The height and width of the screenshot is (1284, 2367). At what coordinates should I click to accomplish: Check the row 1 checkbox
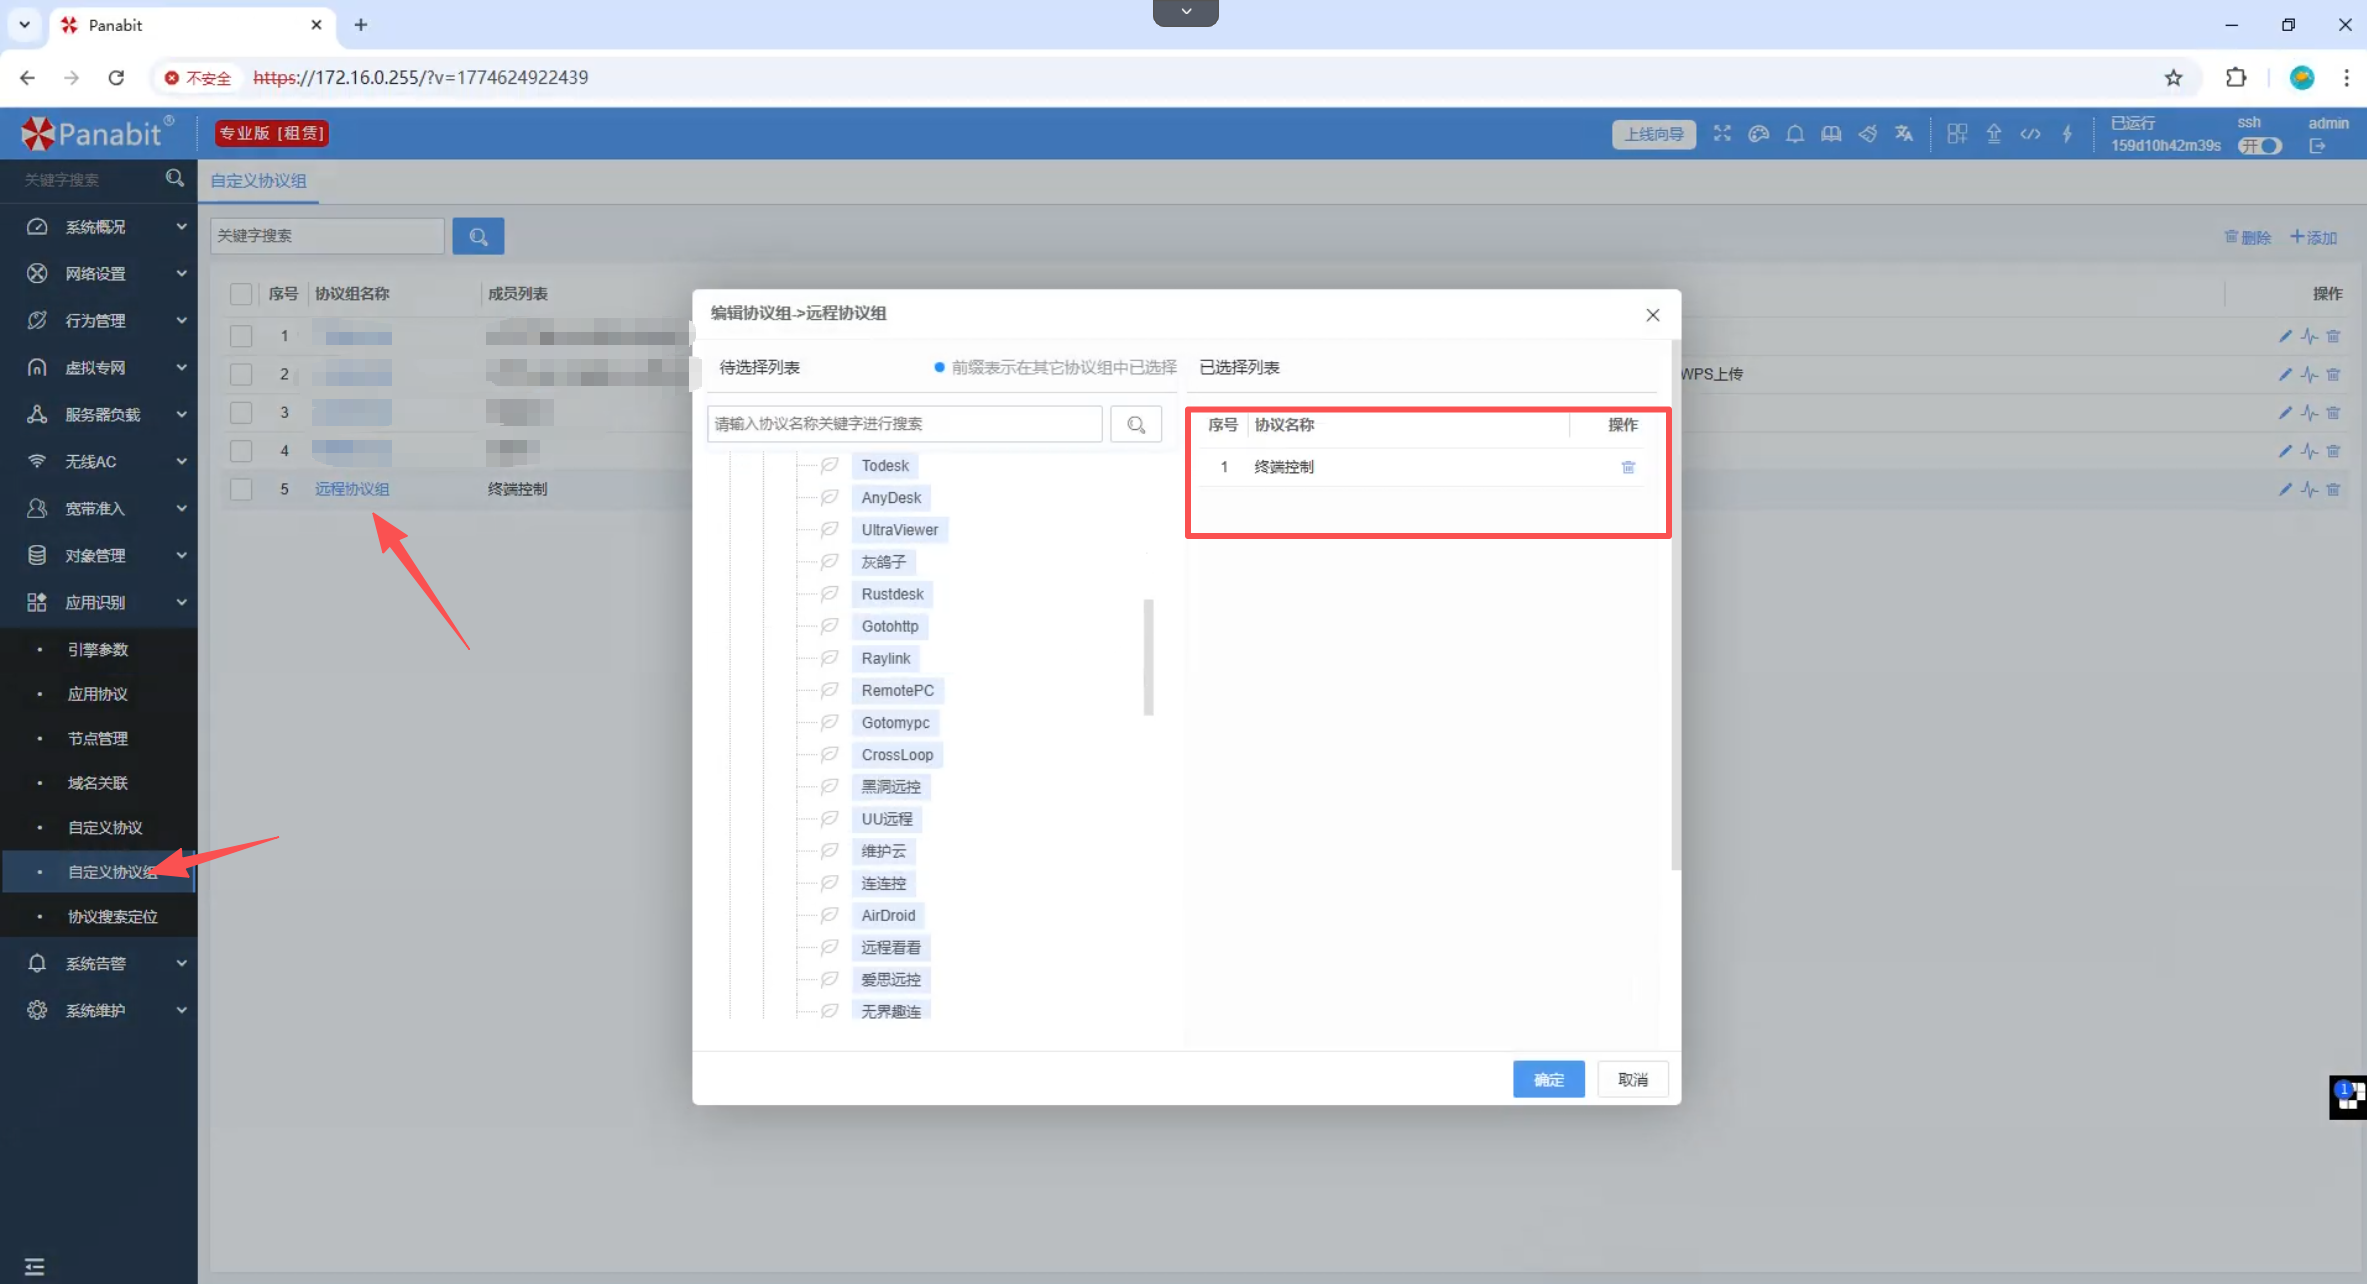coord(241,336)
